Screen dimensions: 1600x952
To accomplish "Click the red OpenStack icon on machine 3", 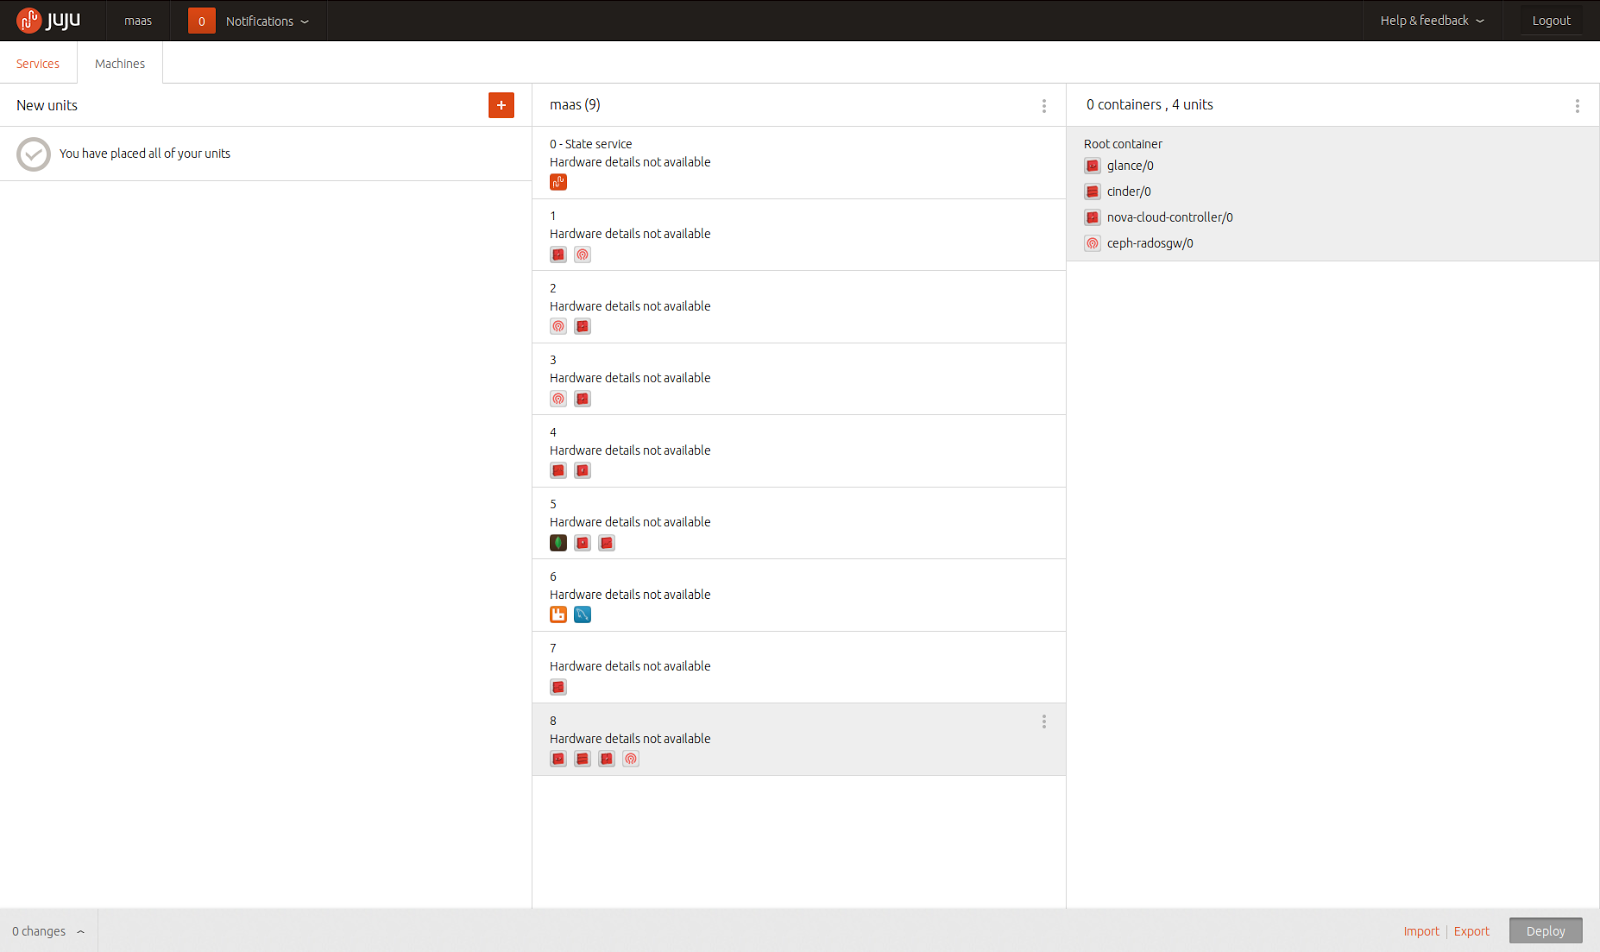I will [x=582, y=399].
